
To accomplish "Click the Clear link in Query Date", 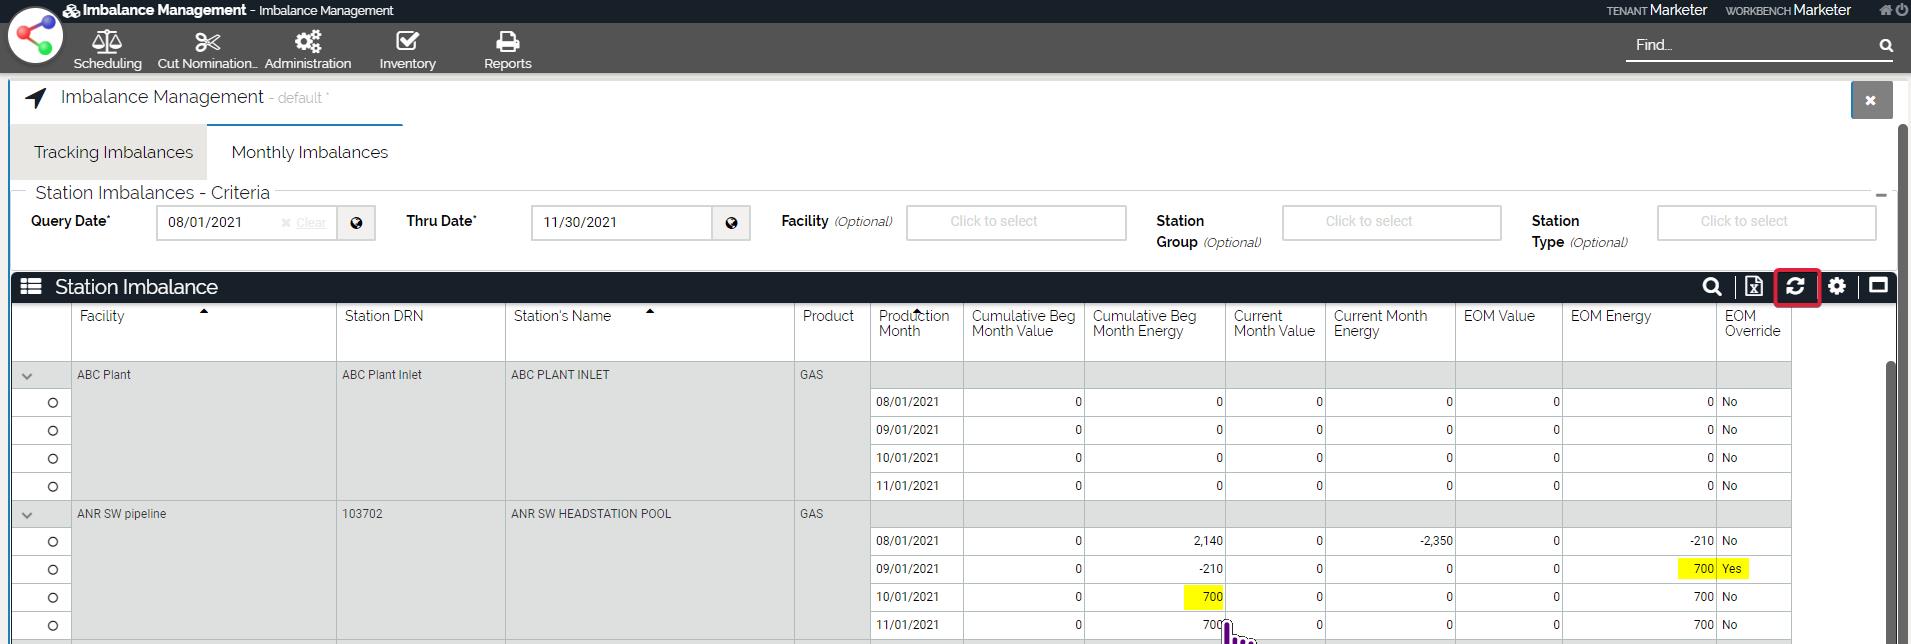I will click(310, 223).
